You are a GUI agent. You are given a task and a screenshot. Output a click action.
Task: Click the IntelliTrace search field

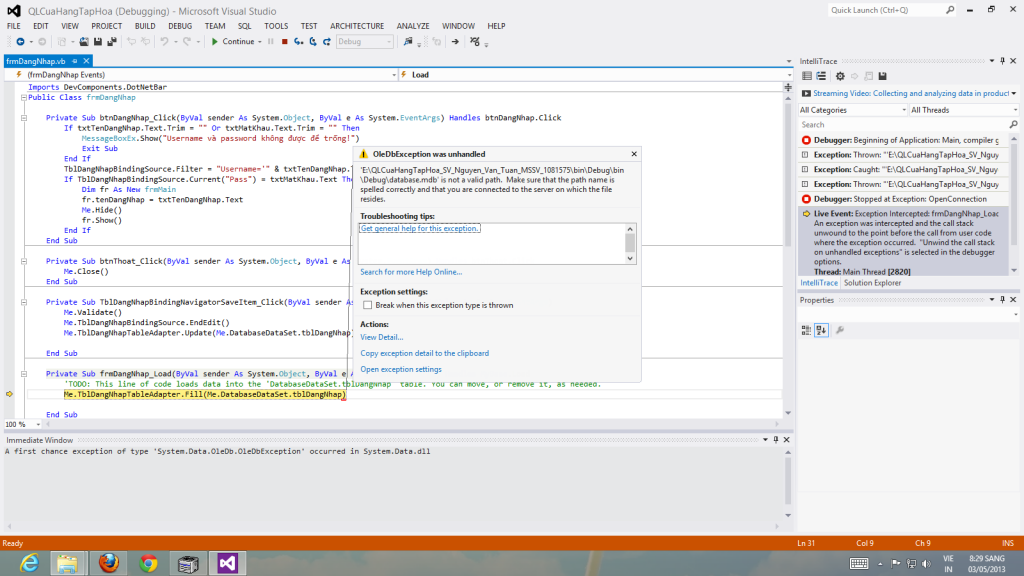(x=908, y=125)
